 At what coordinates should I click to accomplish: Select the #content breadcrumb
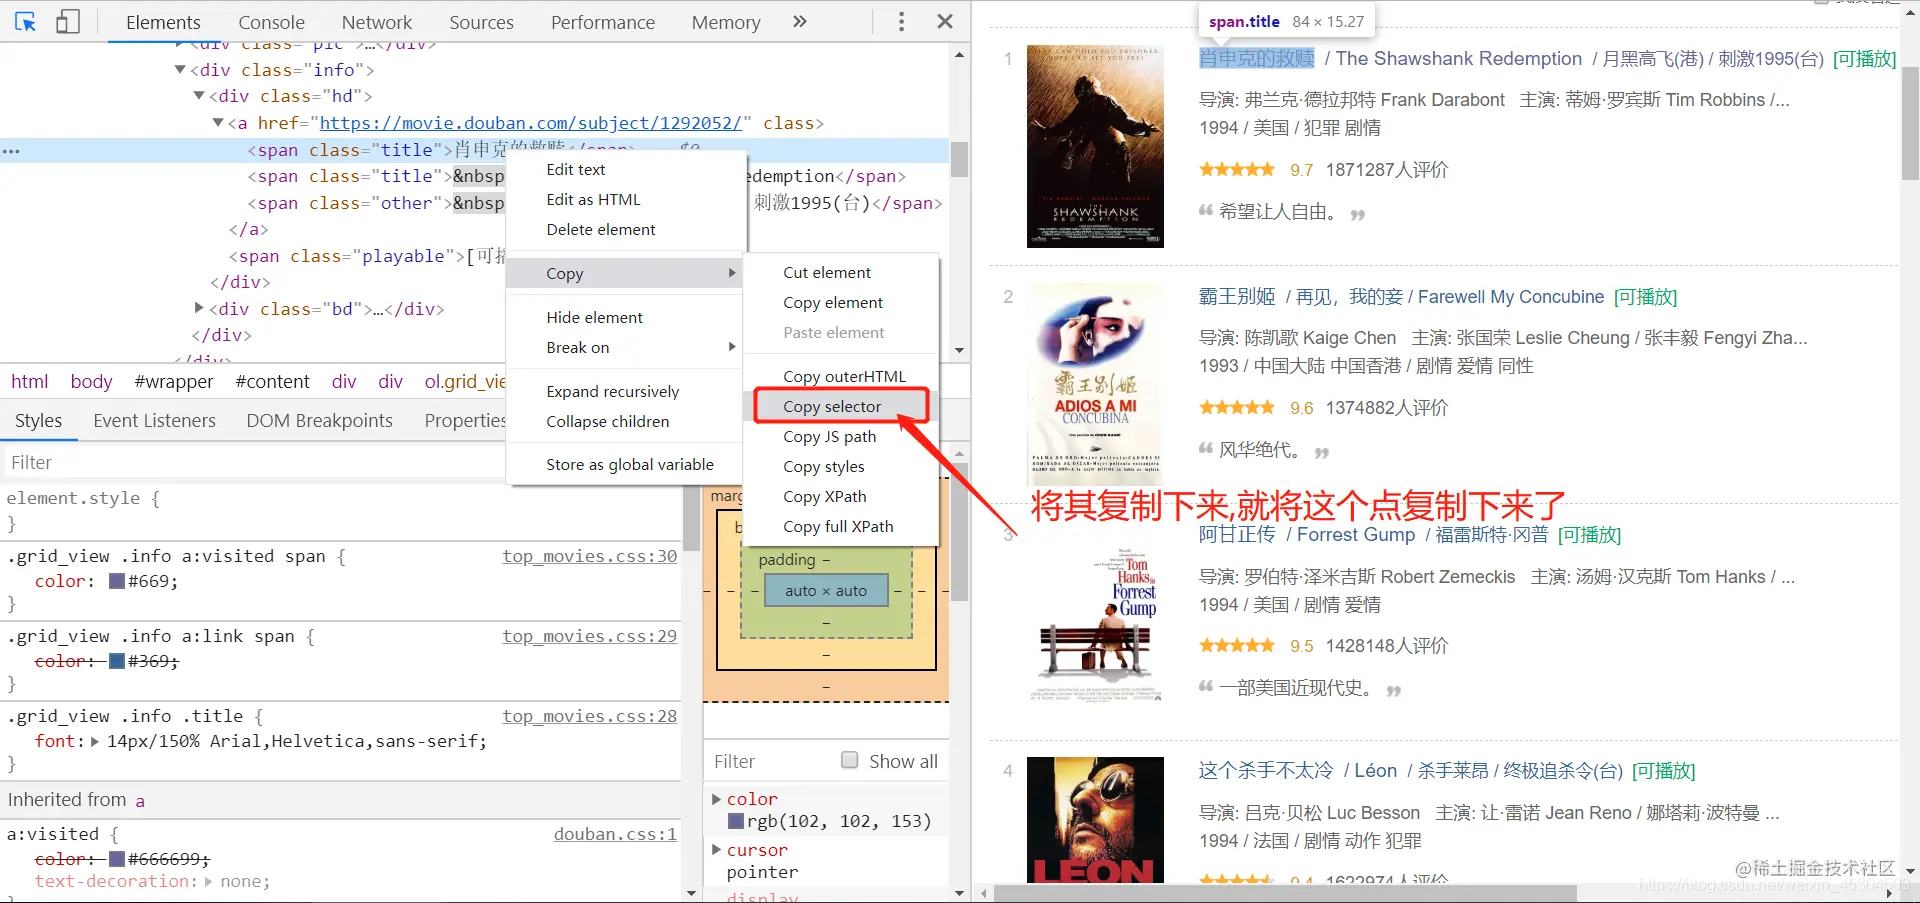[x=273, y=381]
